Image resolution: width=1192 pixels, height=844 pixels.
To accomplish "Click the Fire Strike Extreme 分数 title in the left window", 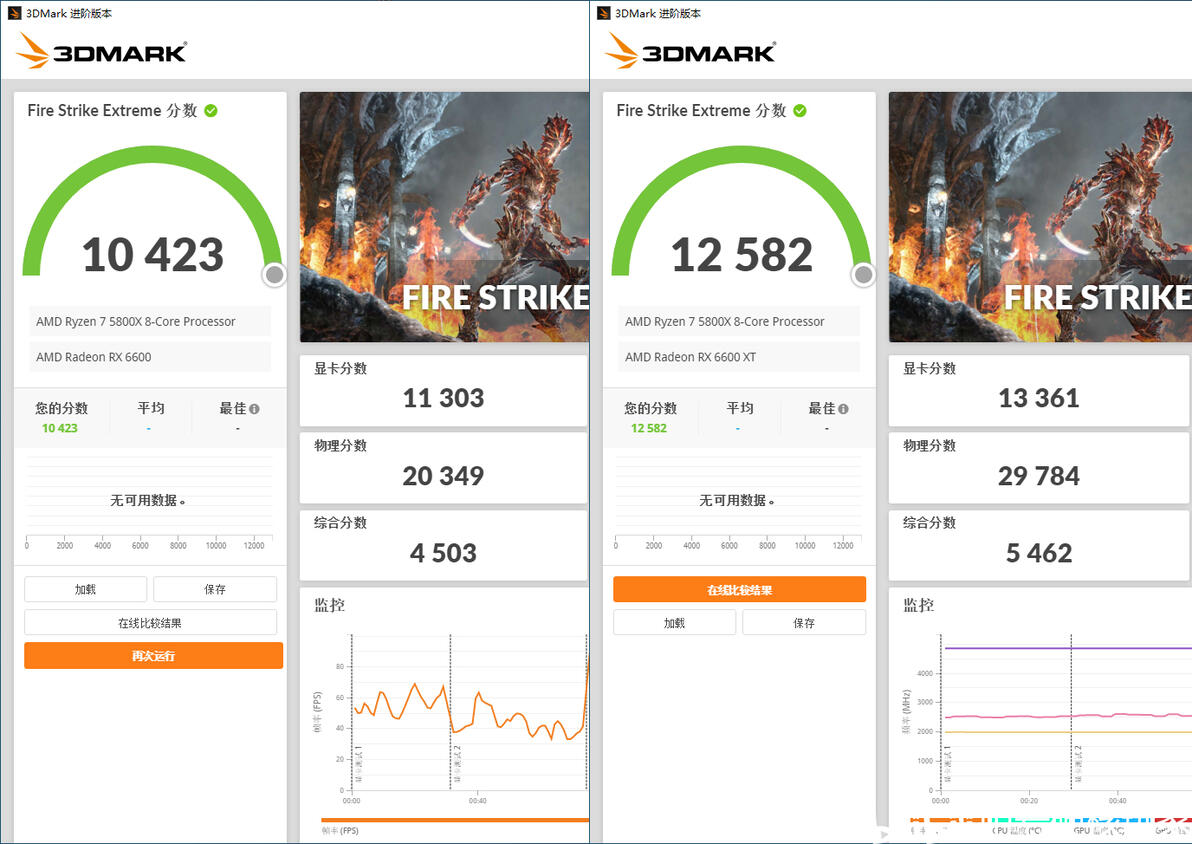I will pyautogui.click(x=113, y=110).
